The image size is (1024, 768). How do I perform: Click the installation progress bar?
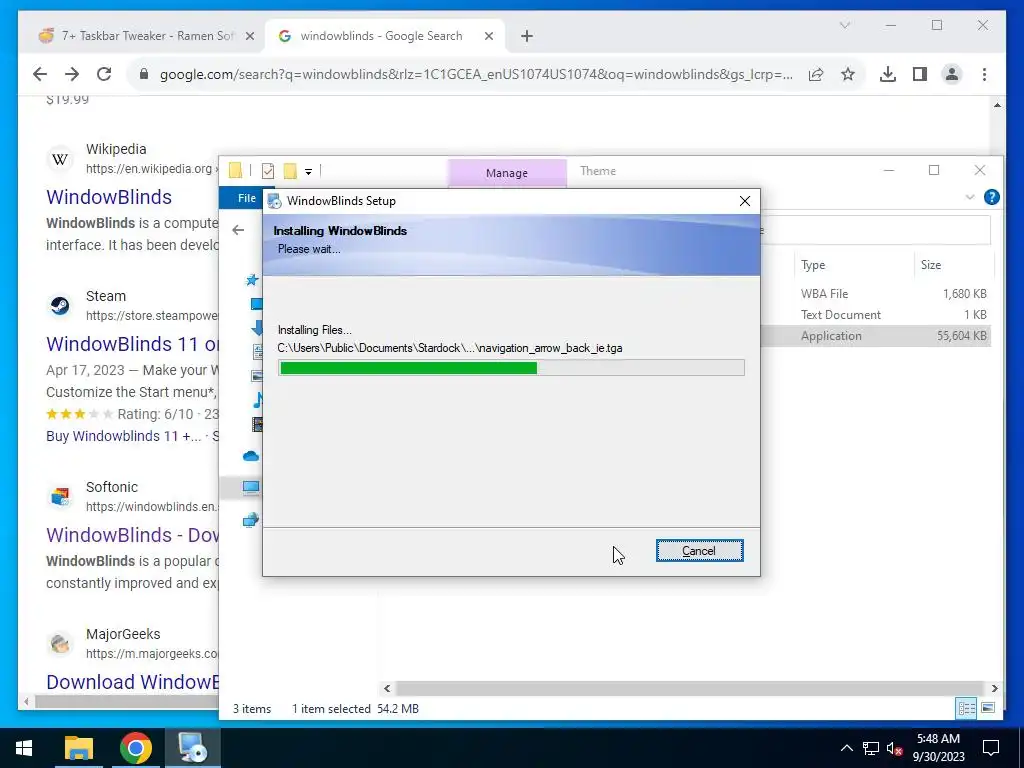pyautogui.click(x=511, y=368)
